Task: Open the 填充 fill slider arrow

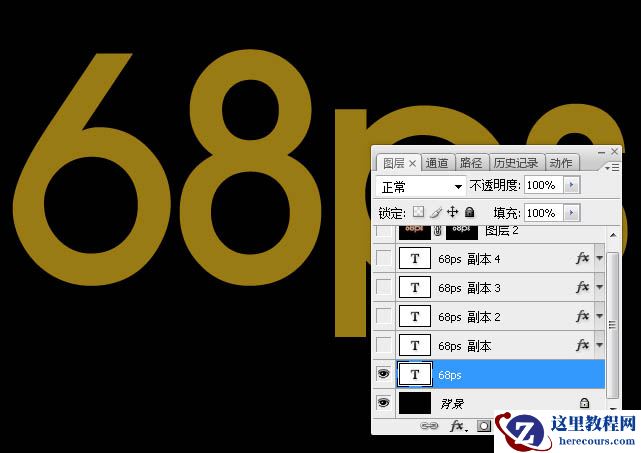Action: [x=572, y=213]
